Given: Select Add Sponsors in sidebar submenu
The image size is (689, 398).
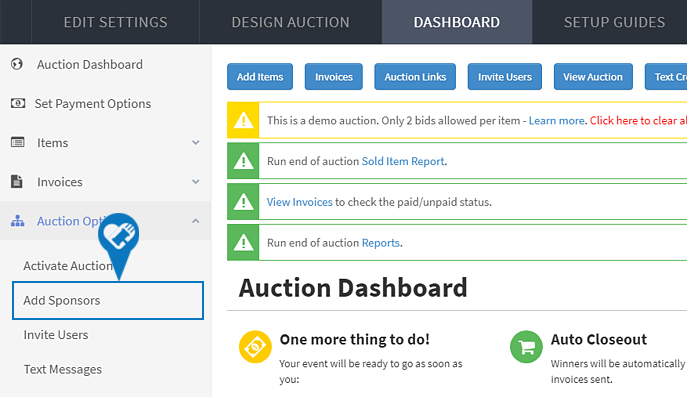Looking at the screenshot, I should (x=108, y=300).
